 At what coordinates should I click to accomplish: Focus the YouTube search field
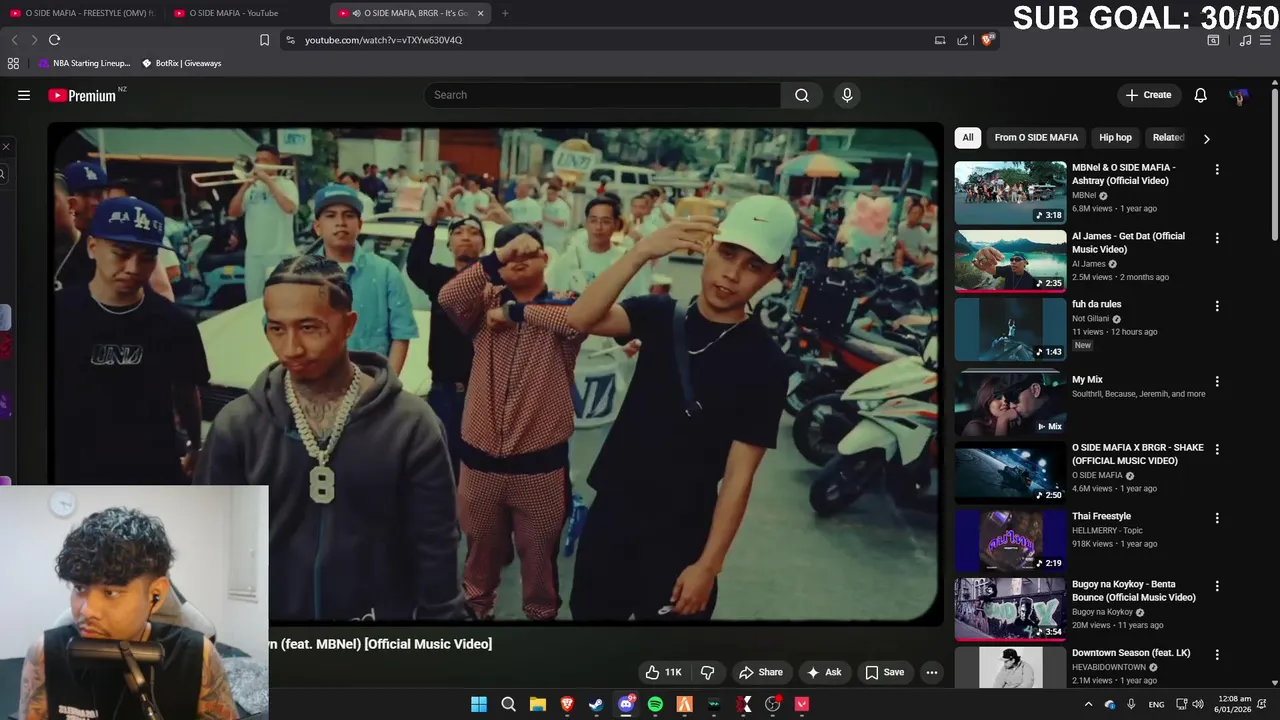click(x=602, y=95)
